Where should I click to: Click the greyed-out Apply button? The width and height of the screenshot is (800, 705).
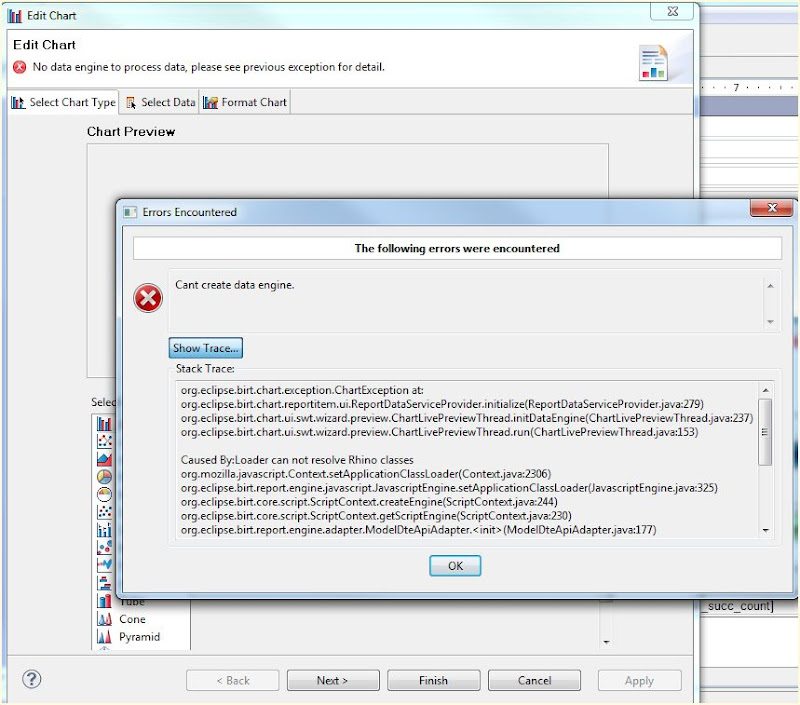pyautogui.click(x=639, y=681)
